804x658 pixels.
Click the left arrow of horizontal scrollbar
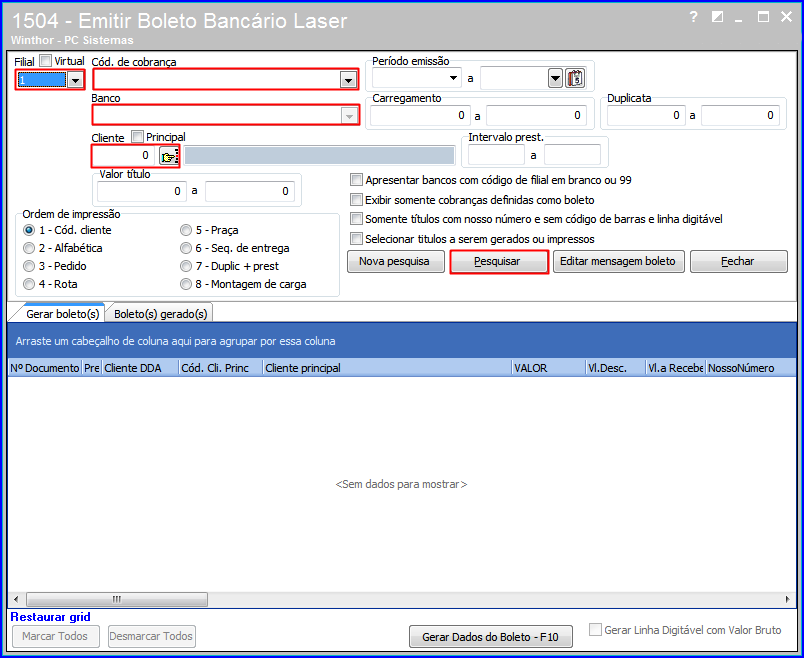tap(16, 599)
